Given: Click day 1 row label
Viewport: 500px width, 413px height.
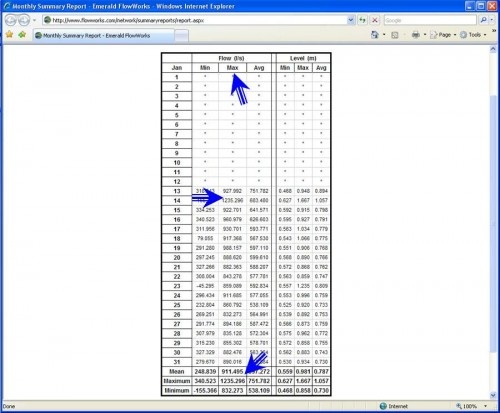Looking at the screenshot, I should (177, 77).
